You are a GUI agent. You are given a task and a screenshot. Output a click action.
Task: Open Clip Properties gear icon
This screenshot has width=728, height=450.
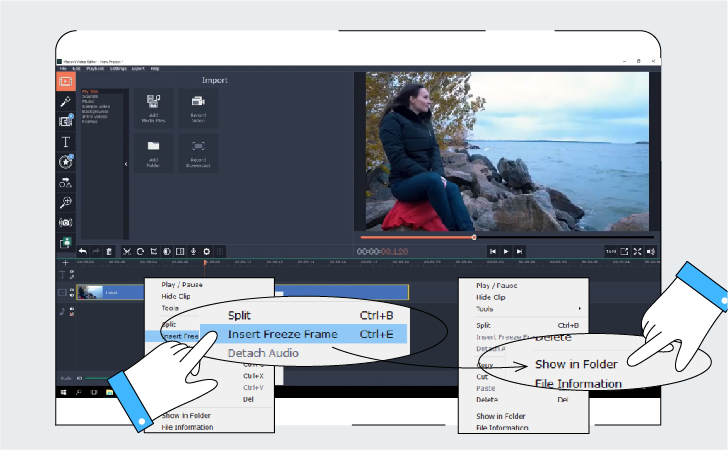tap(207, 252)
